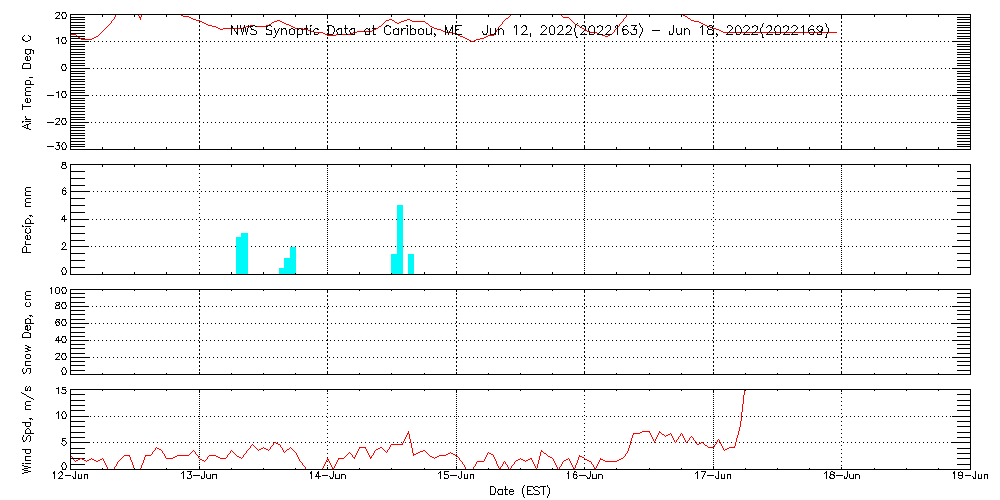Select the 19-Jun date tick label

[x=970, y=477]
